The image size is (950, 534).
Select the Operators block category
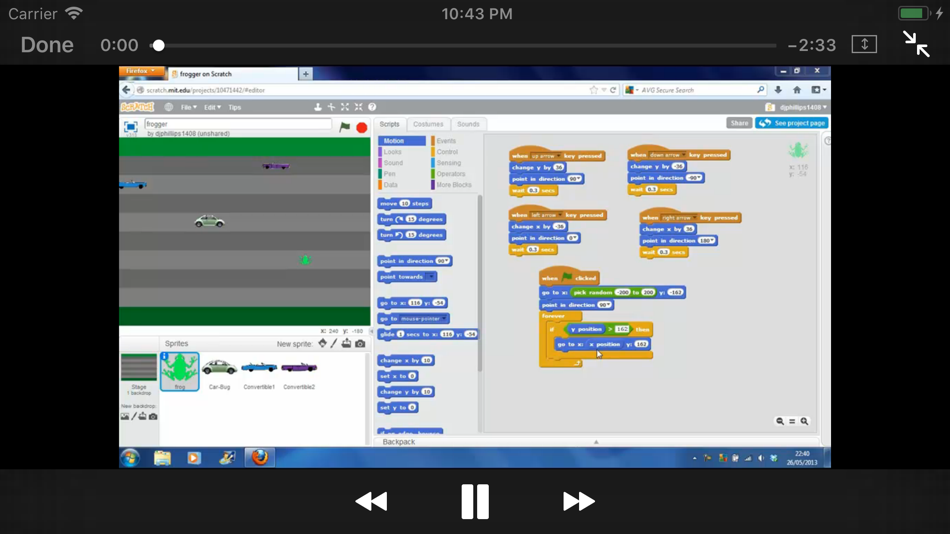click(453, 173)
